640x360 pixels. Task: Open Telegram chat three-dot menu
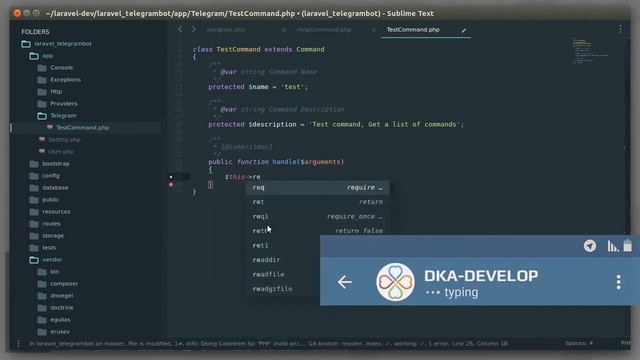(618, 282)
